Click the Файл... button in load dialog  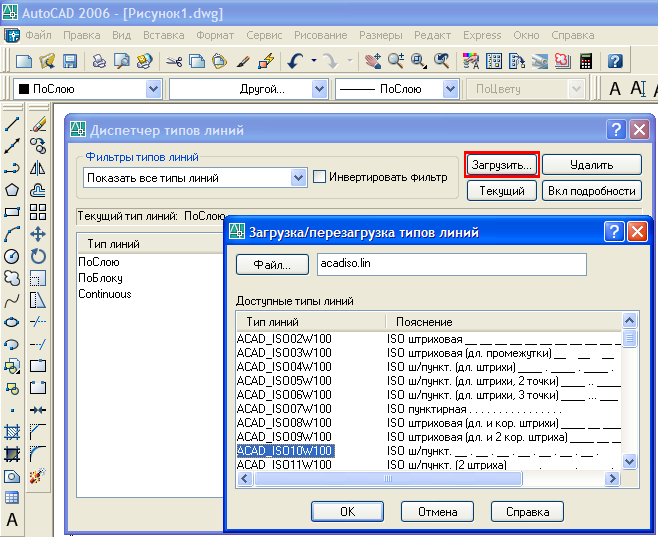click(x=272, y=264)
